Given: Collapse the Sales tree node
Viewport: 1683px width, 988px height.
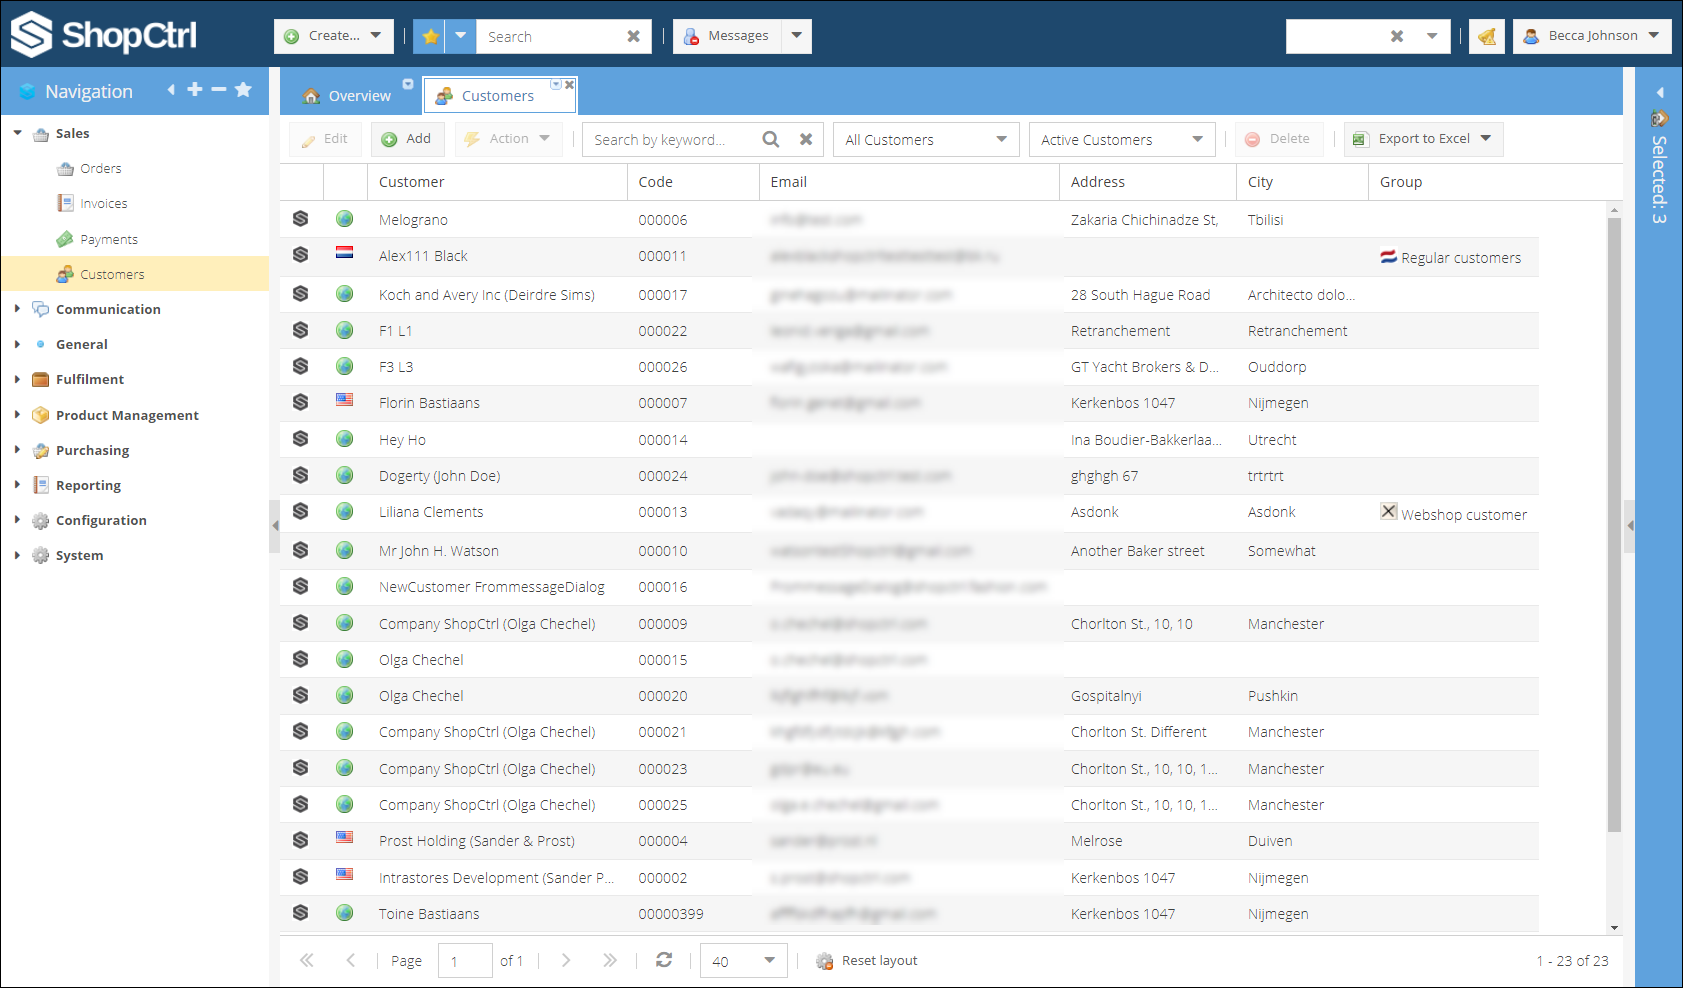Looking at the screenshot, I should coord(17,133).
